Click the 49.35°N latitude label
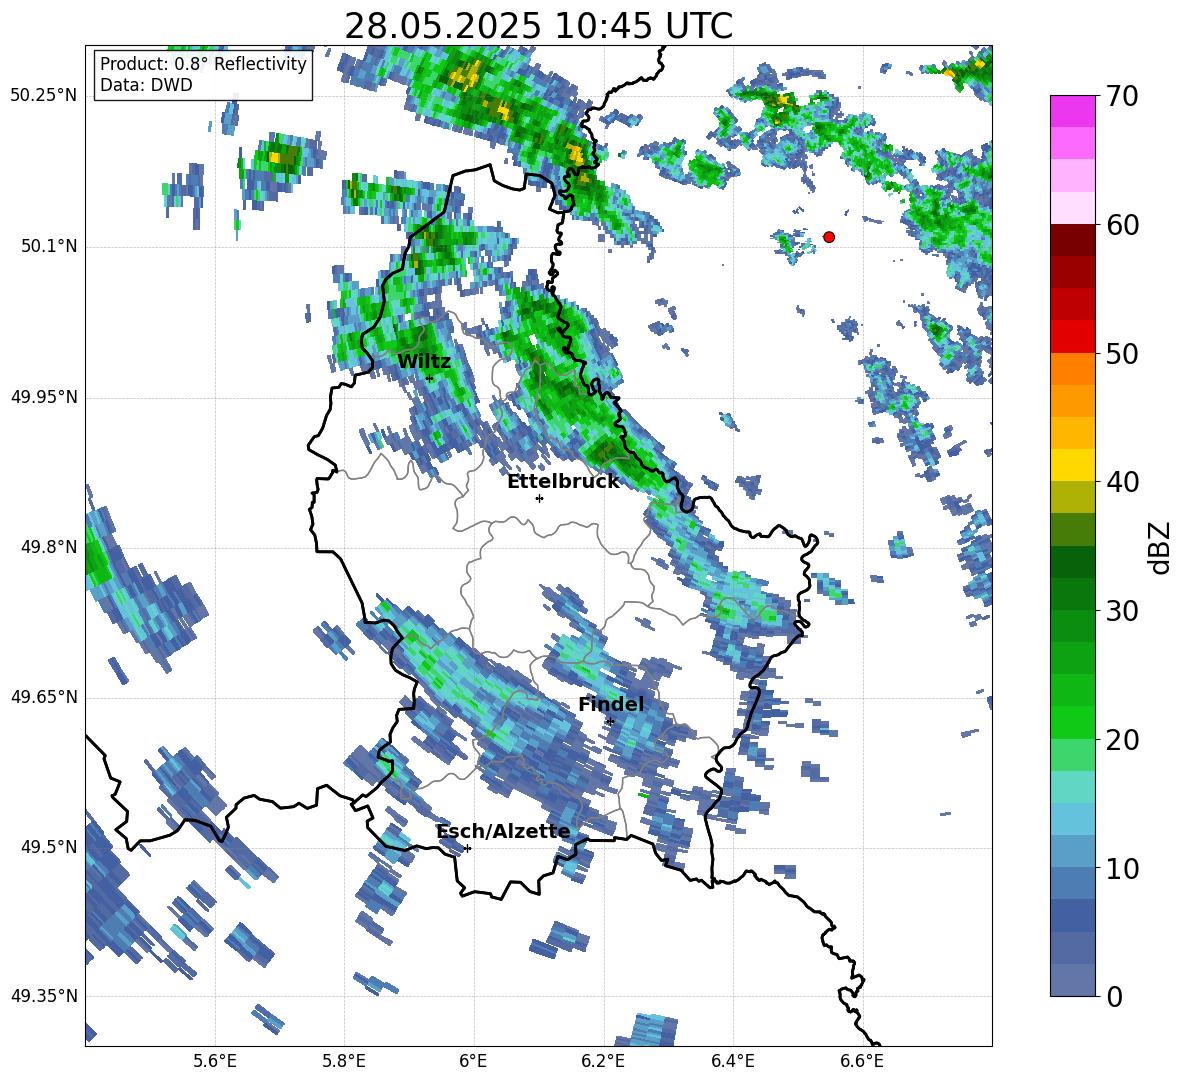 point(44,996)
